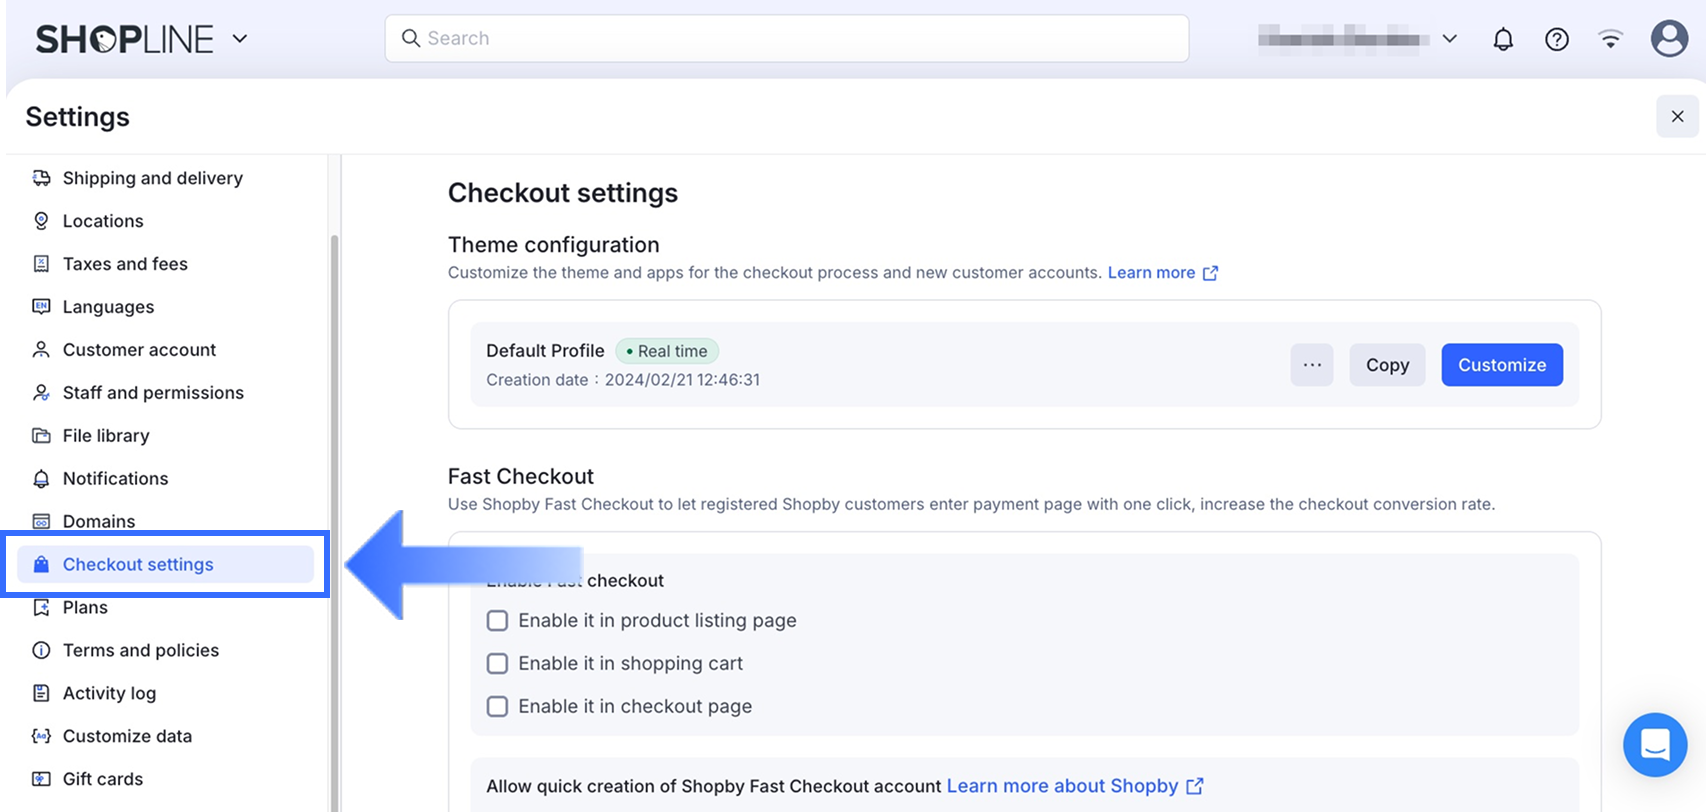Click the Shipping and delivery truck icon

pos(41,178)
